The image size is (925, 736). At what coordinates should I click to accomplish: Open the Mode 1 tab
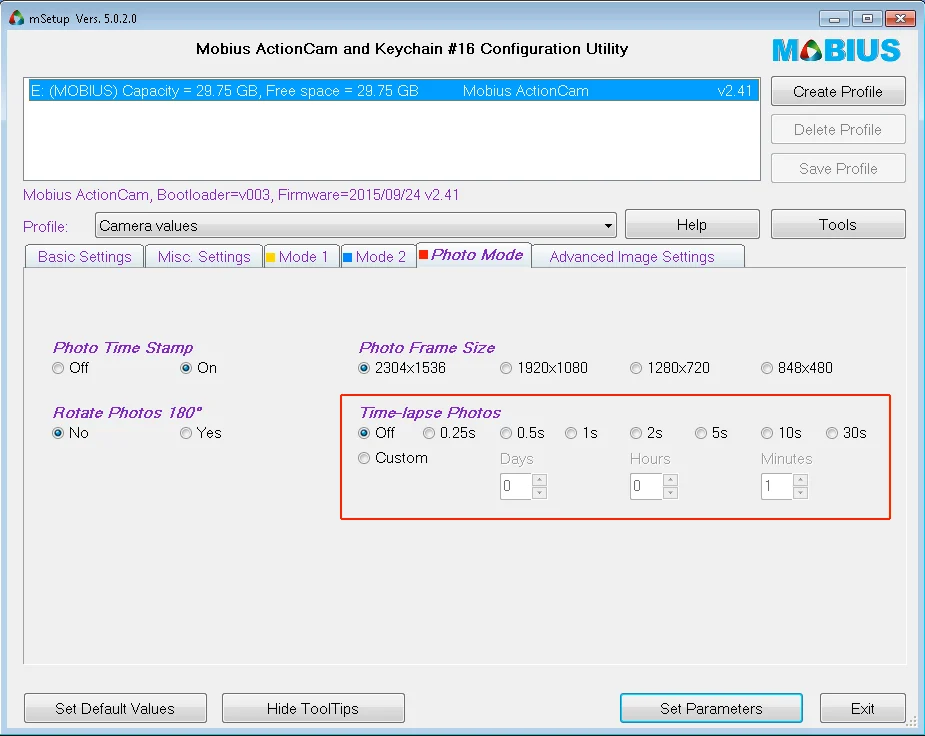point(301,257)
